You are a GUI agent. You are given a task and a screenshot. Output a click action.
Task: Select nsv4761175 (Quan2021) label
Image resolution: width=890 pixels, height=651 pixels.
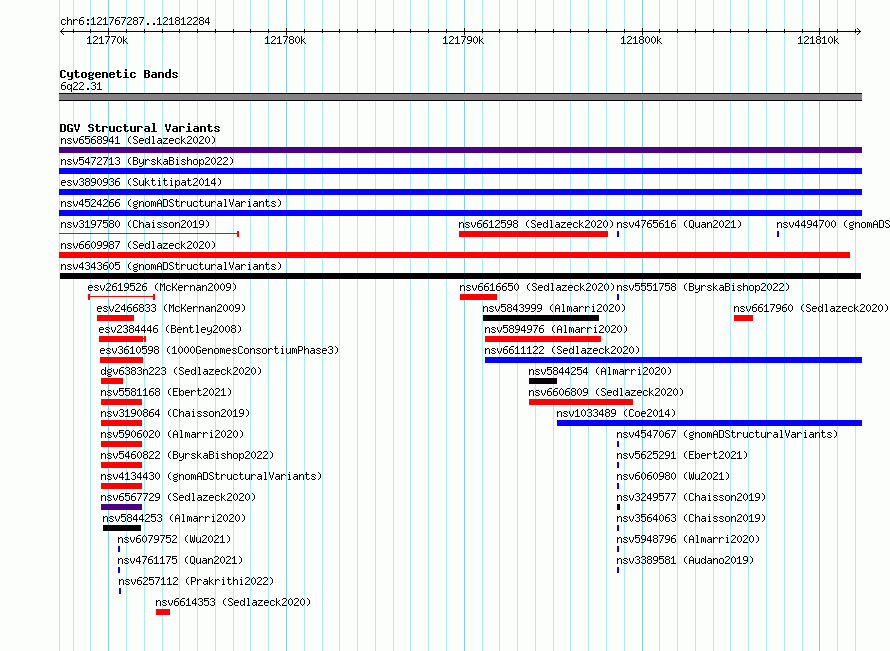(x=180, y=560)
